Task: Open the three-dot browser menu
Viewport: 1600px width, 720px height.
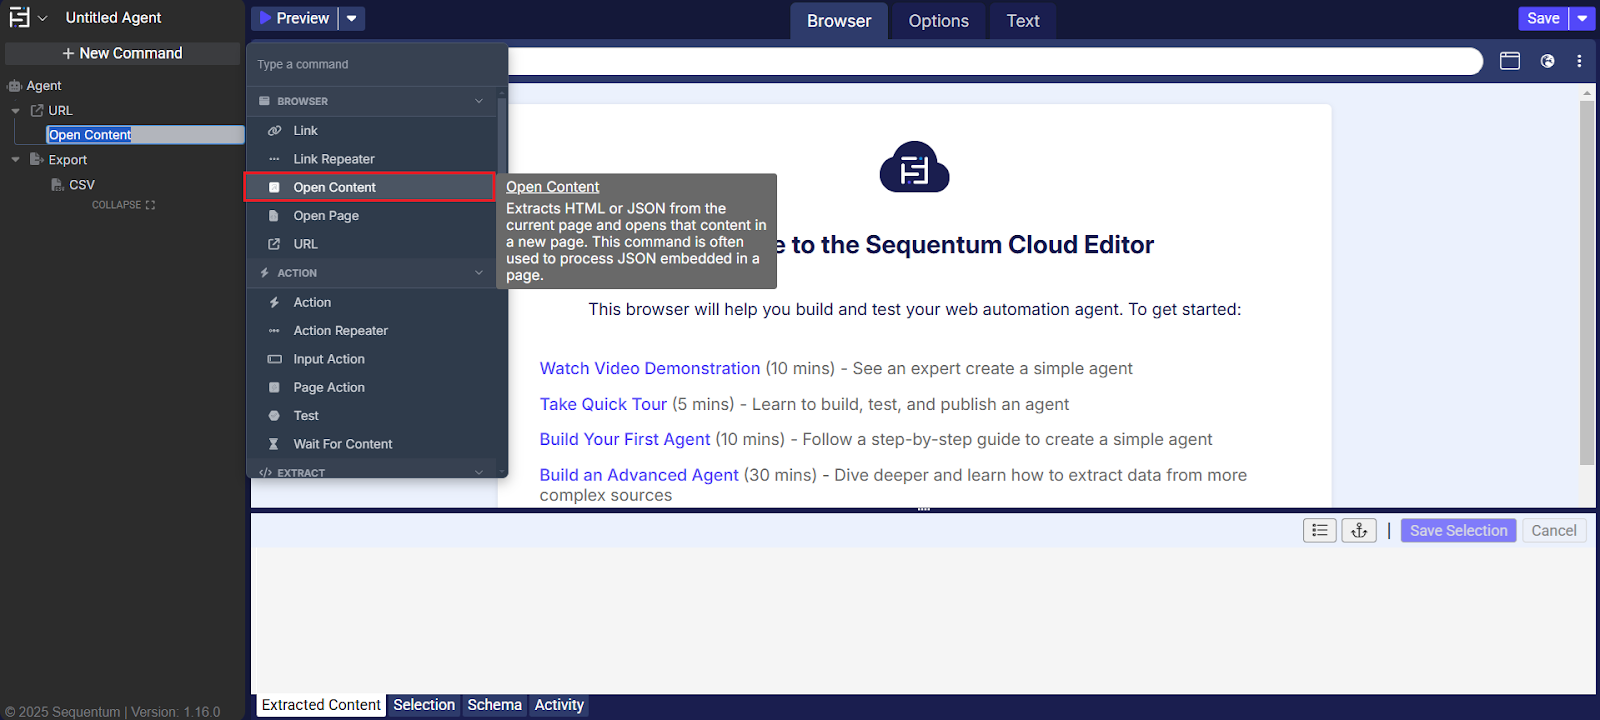Action: [x=1579, y=61]
